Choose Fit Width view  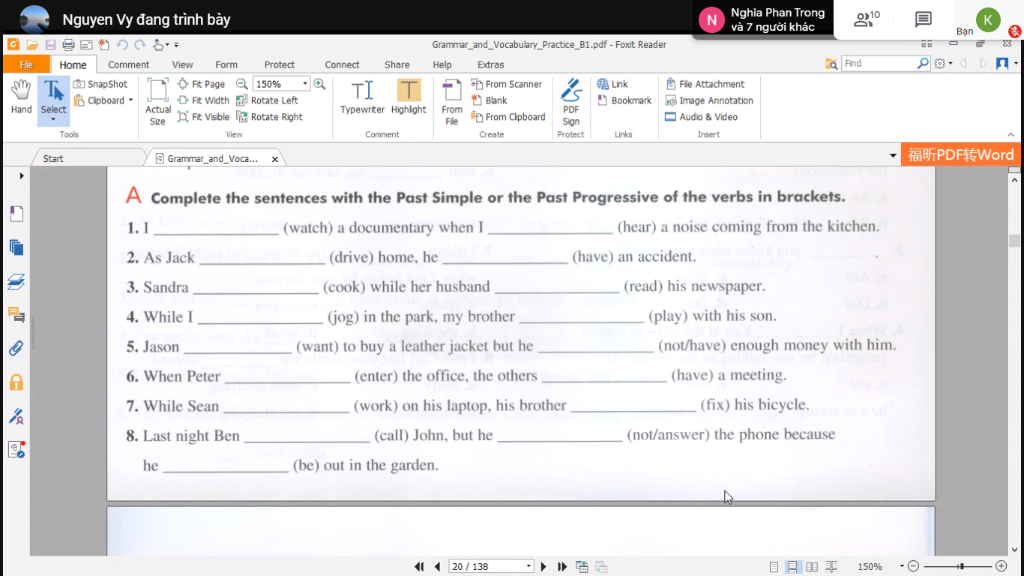(x=203, y=101)
